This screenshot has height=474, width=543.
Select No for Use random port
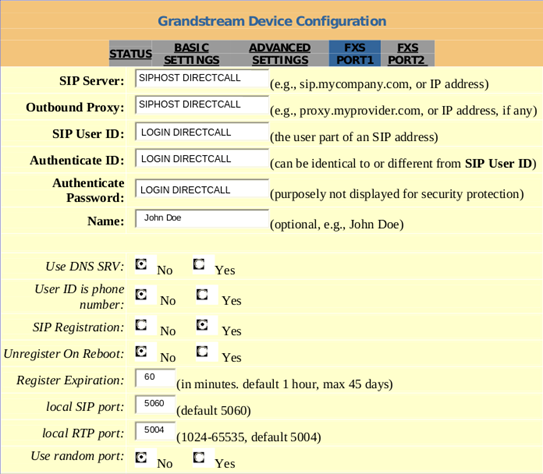(141, 457)
